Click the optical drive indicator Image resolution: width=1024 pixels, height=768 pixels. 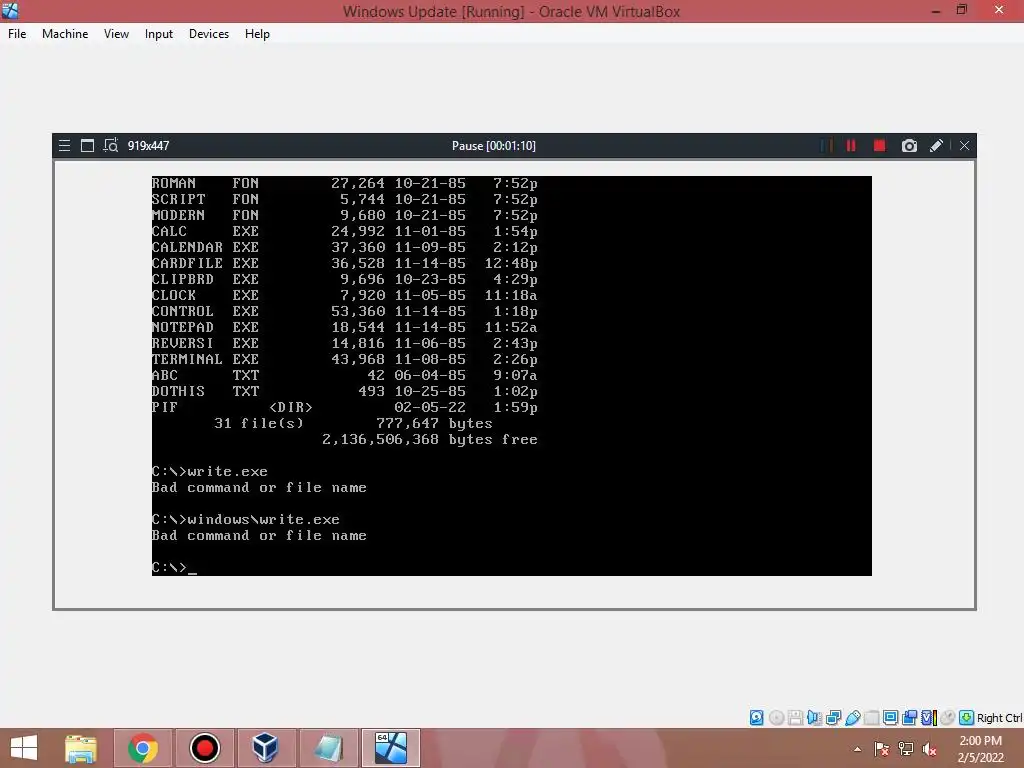coord(776,718)
